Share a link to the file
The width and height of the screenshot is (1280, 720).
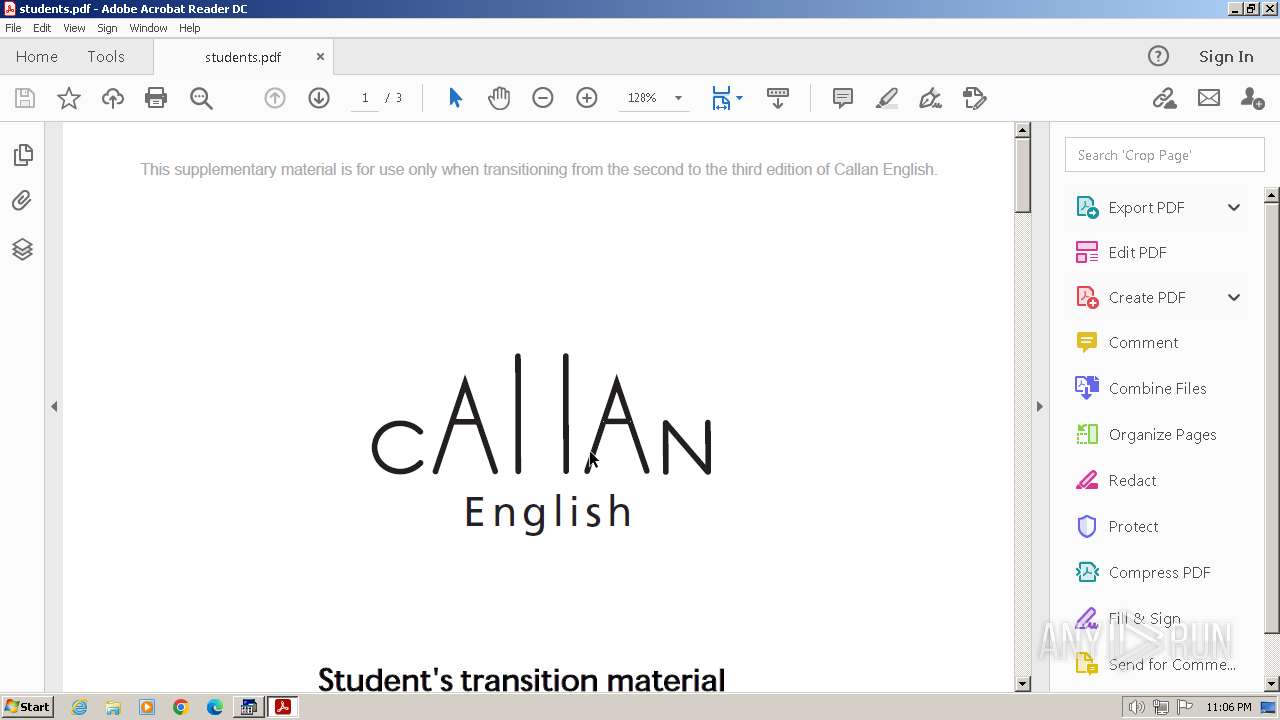[1164, 98]
